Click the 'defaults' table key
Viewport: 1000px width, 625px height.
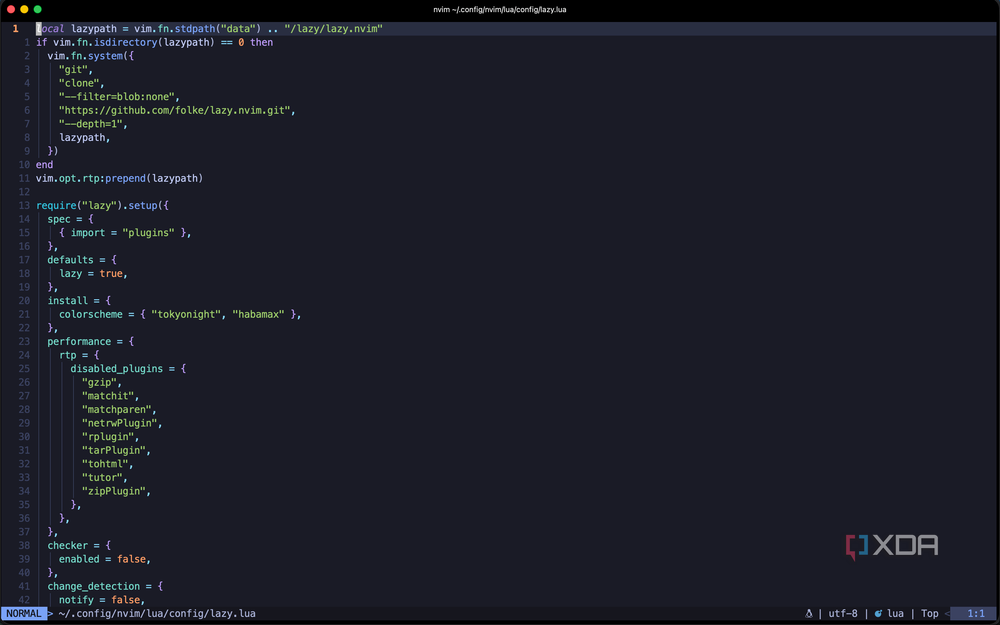(x=71, y=260)
